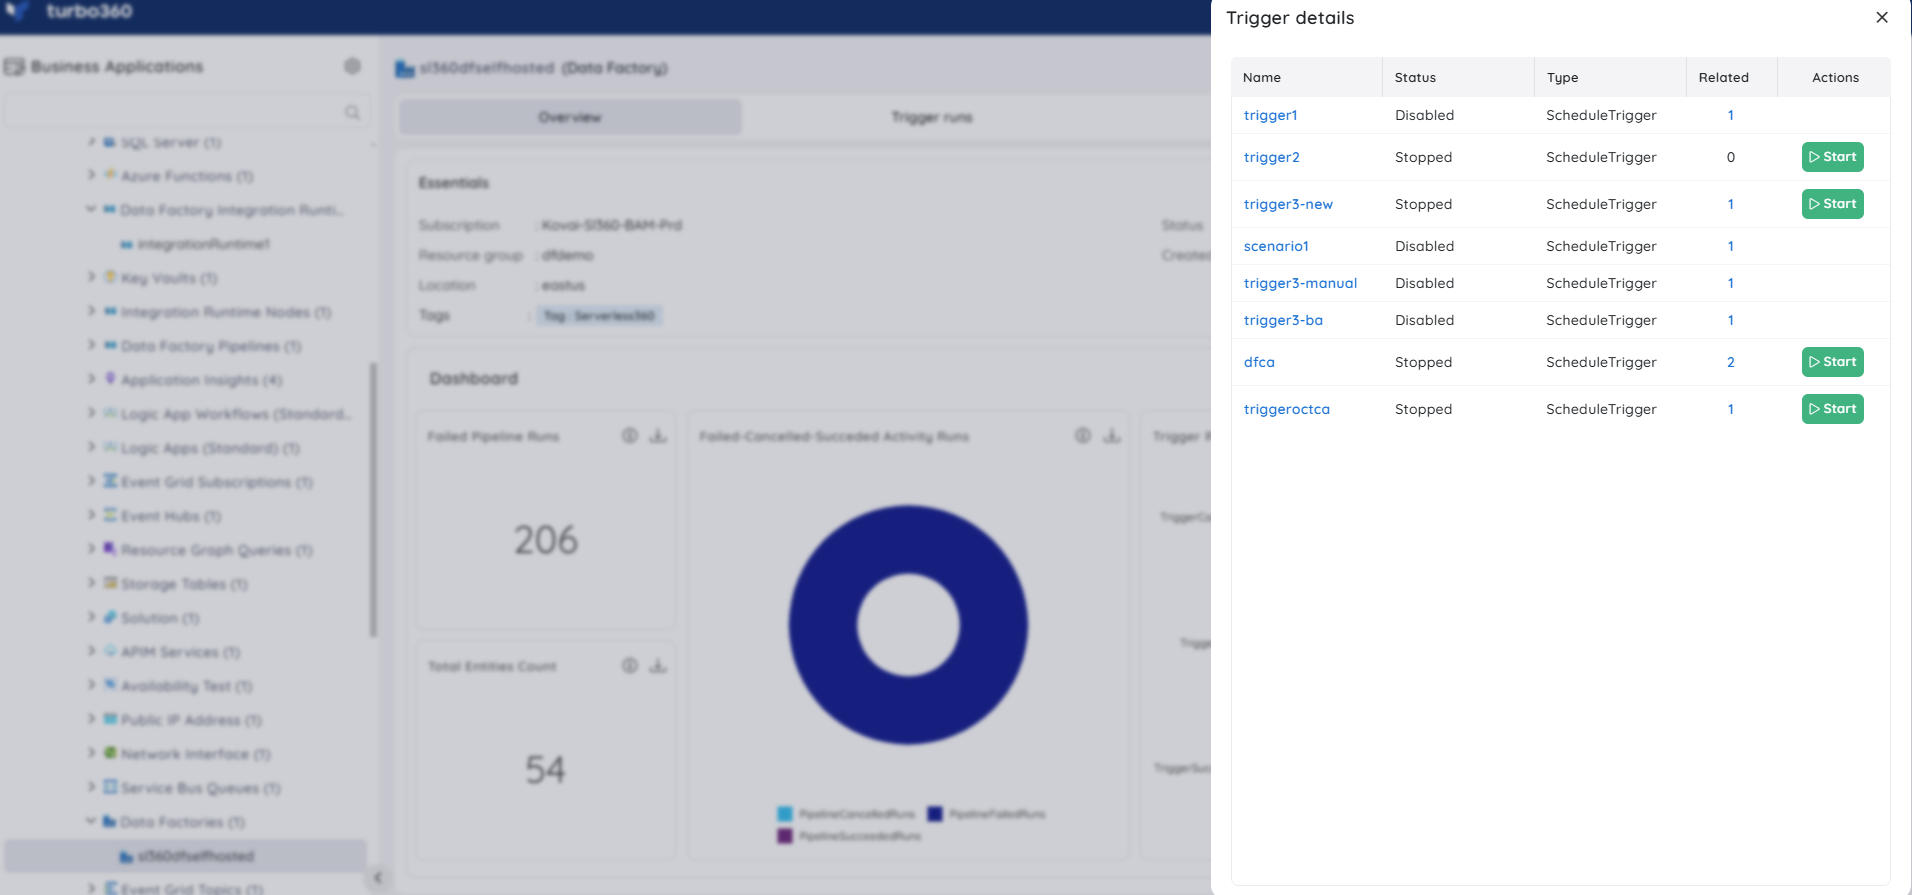Expand the Azure Functions tree node
Image resolution: width=1912 pixels, height=895 pixels.
(91, 175)
